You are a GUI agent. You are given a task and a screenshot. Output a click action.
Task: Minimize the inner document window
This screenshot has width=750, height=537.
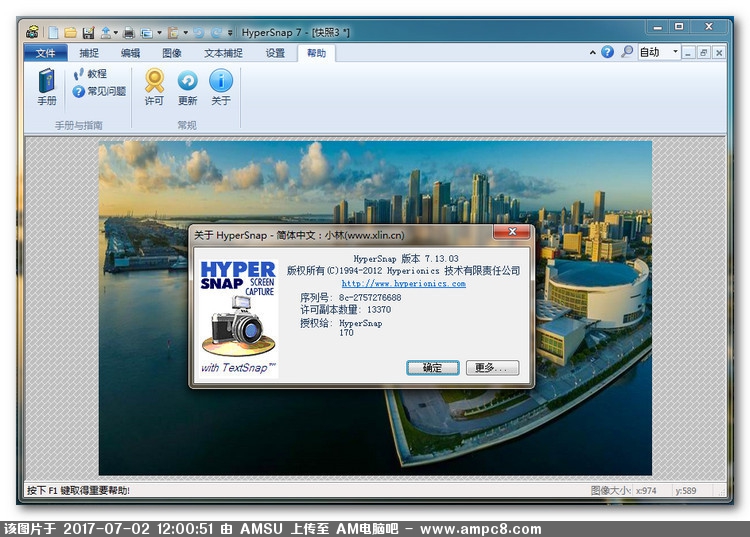tap(688, 53)
